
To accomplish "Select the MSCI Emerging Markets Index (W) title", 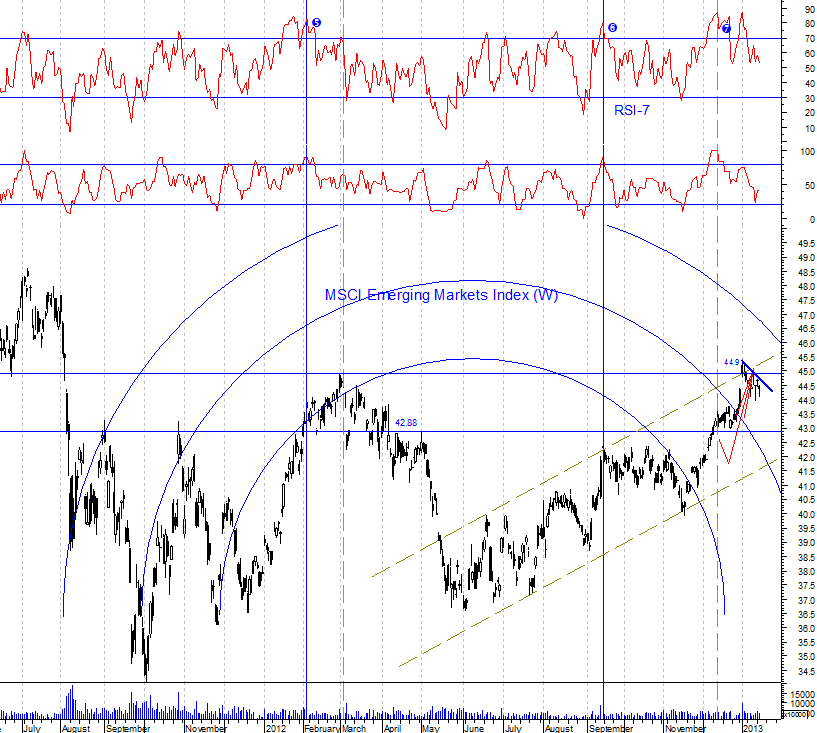I will pos(441,295).
